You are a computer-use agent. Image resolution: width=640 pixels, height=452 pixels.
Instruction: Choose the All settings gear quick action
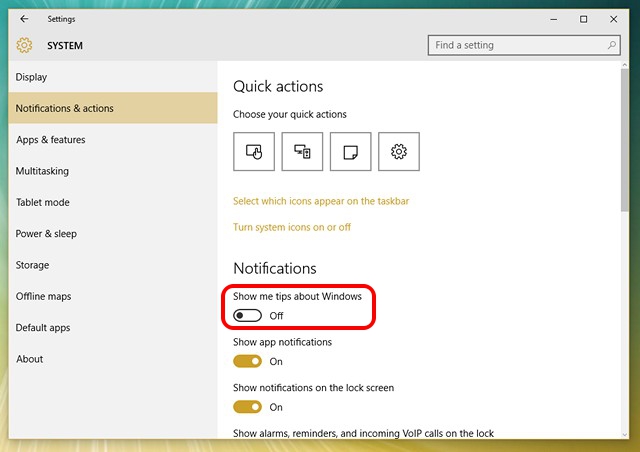[x=399, y=151]
